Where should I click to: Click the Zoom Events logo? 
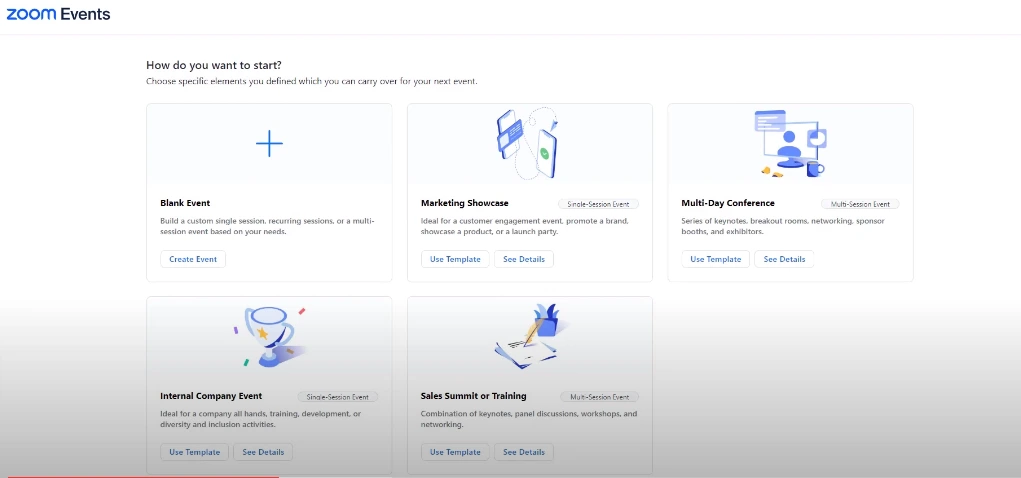pyautogui.click(x=58, y=14)
